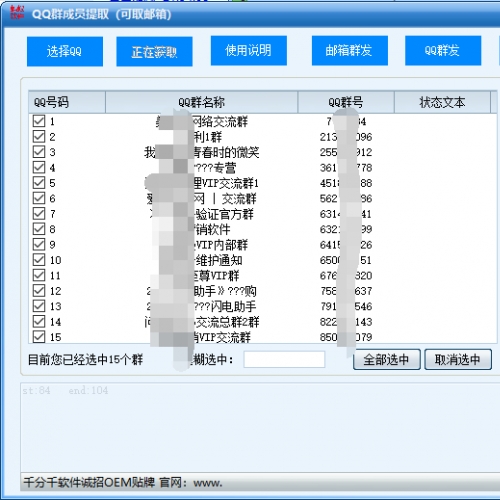Click the log text st:84 end:104
This screenshot has height=500, width=500.
point(65,390)
